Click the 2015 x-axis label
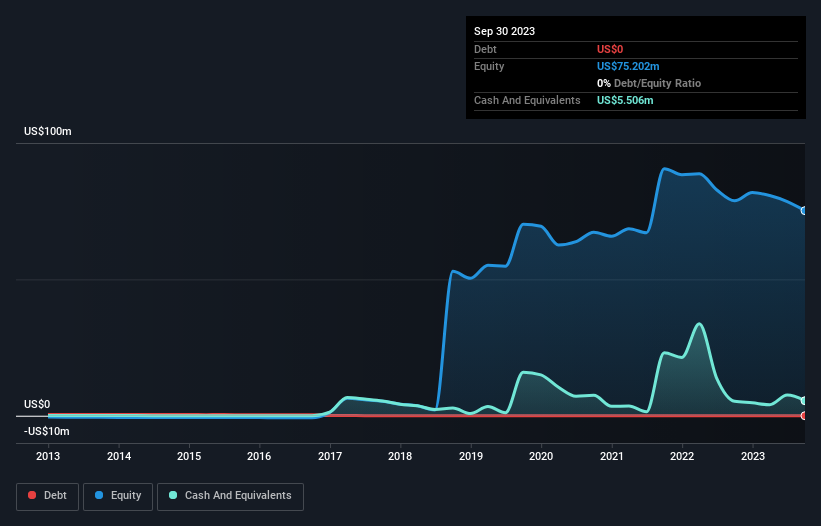 tap(189, 456)
